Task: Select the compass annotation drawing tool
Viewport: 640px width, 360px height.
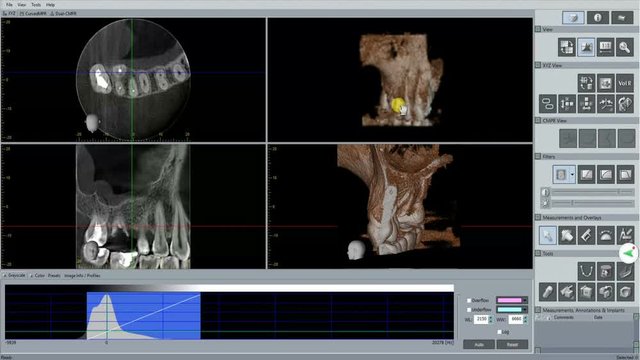Action: [624, 236]
